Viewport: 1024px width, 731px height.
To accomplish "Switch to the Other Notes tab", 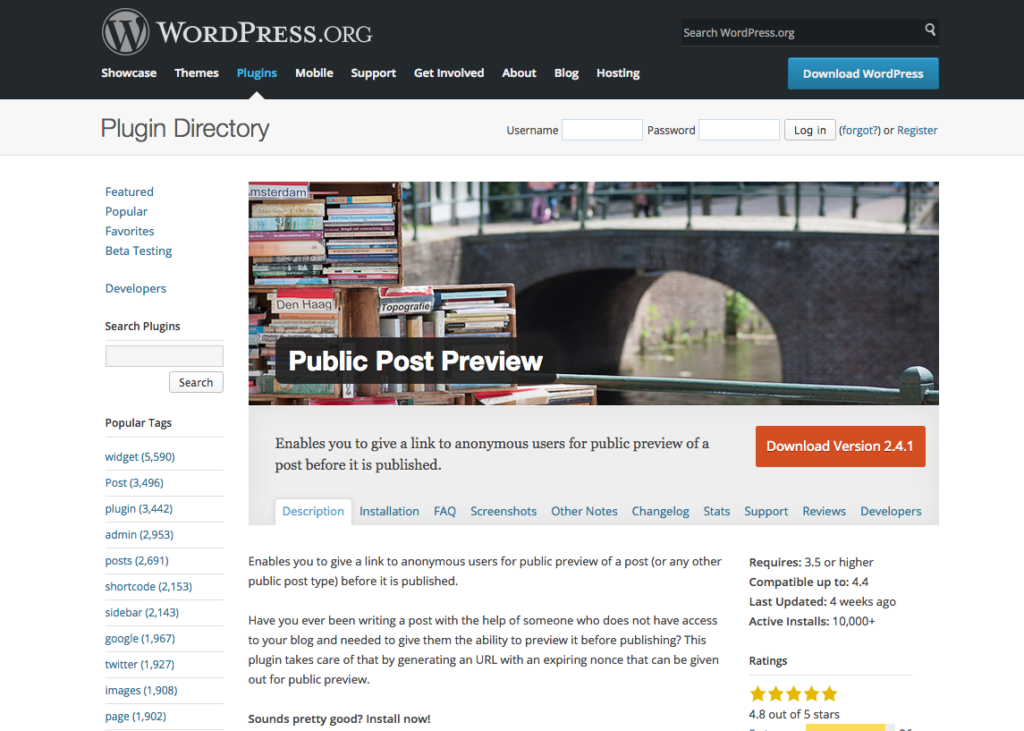I will 584,512.
